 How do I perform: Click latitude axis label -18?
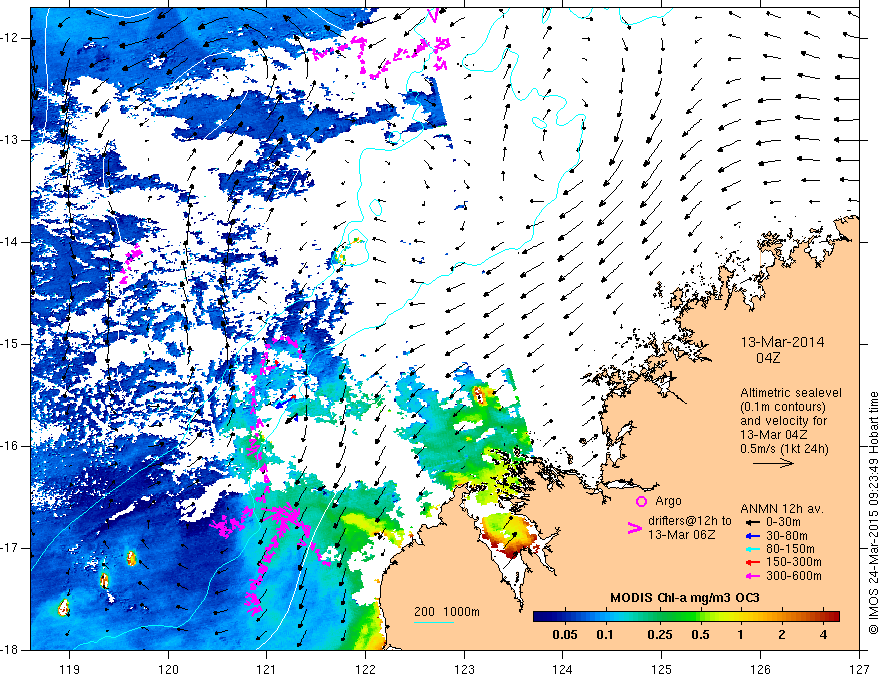point(10,650)
